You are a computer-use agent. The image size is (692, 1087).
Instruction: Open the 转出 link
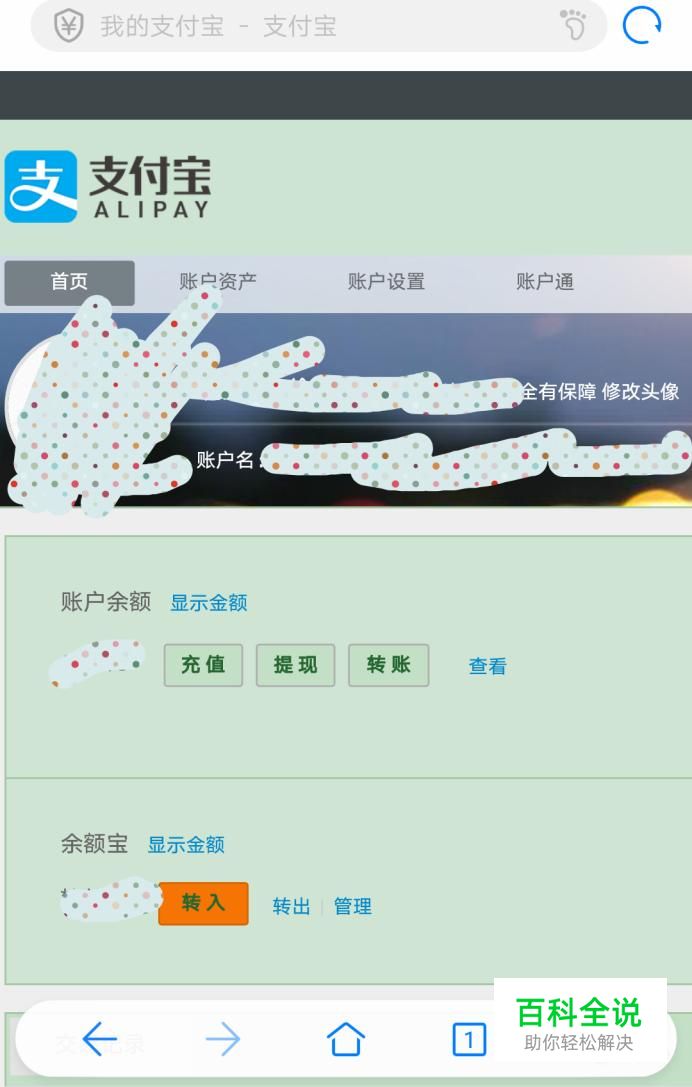291,906
